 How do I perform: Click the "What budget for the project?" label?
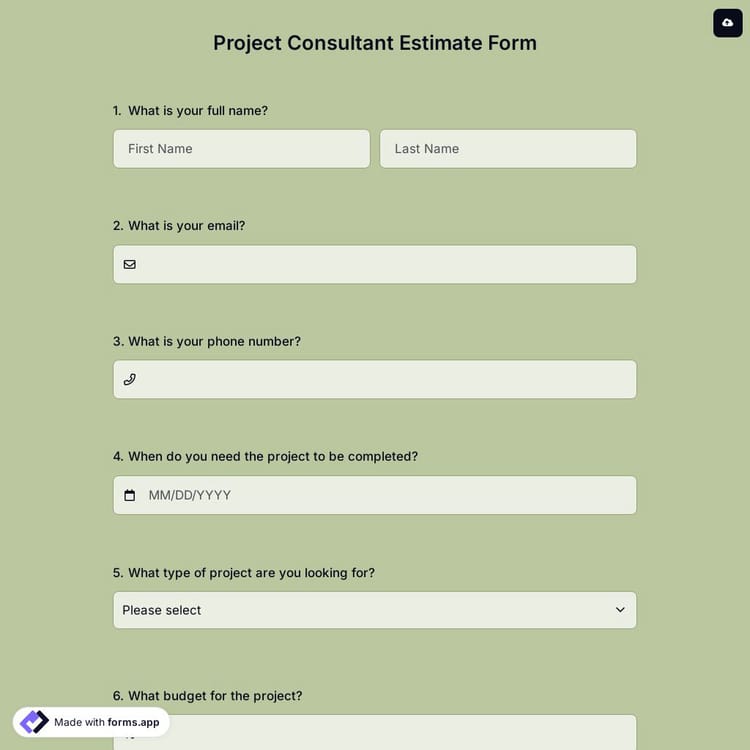coord(214,696)
